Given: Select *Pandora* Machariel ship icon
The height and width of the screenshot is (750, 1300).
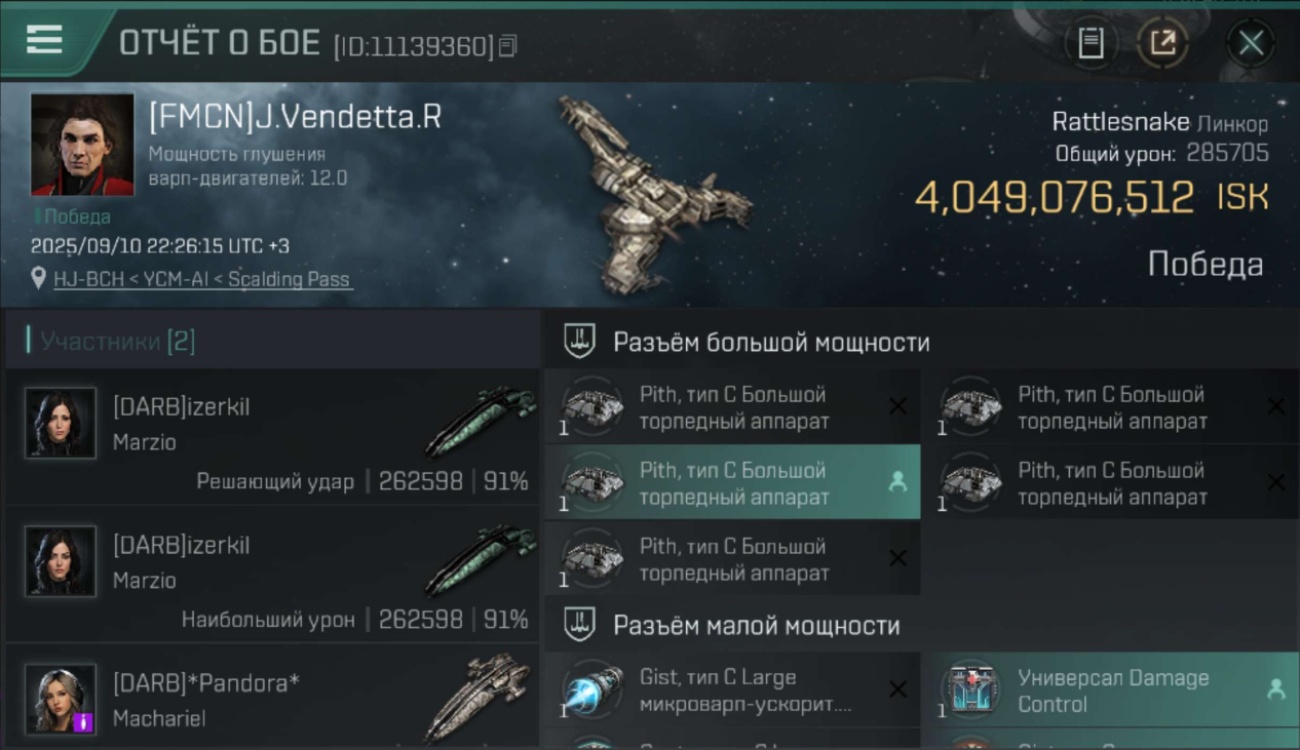Looking at the screenshot, I should (x=480, y=697).
